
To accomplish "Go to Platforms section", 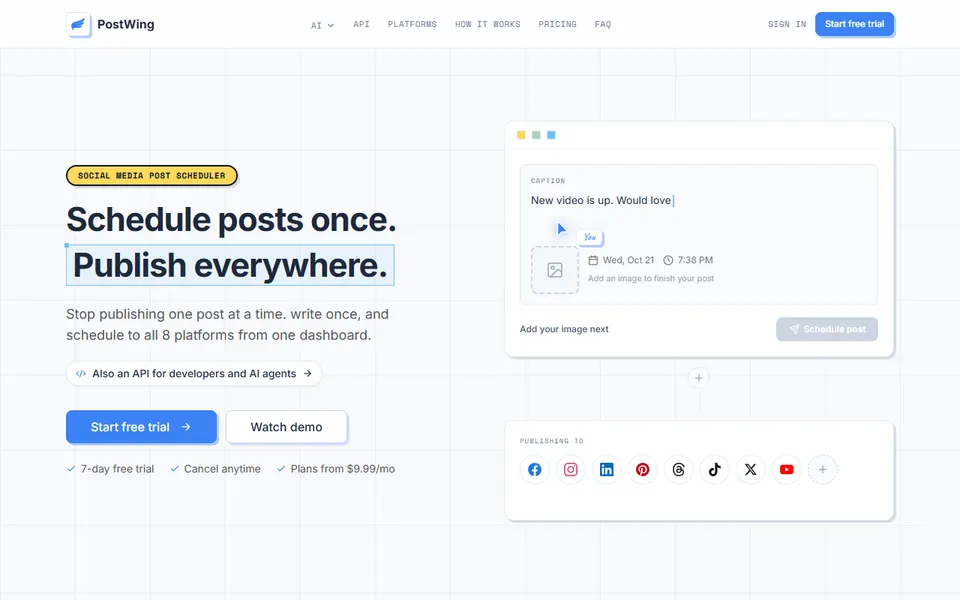I will tap(412, 24).
